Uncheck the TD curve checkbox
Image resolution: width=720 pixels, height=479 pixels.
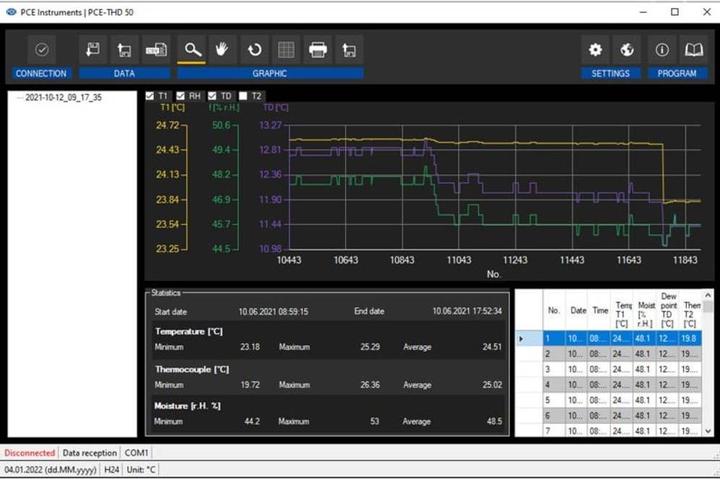[x=212, y=96]
